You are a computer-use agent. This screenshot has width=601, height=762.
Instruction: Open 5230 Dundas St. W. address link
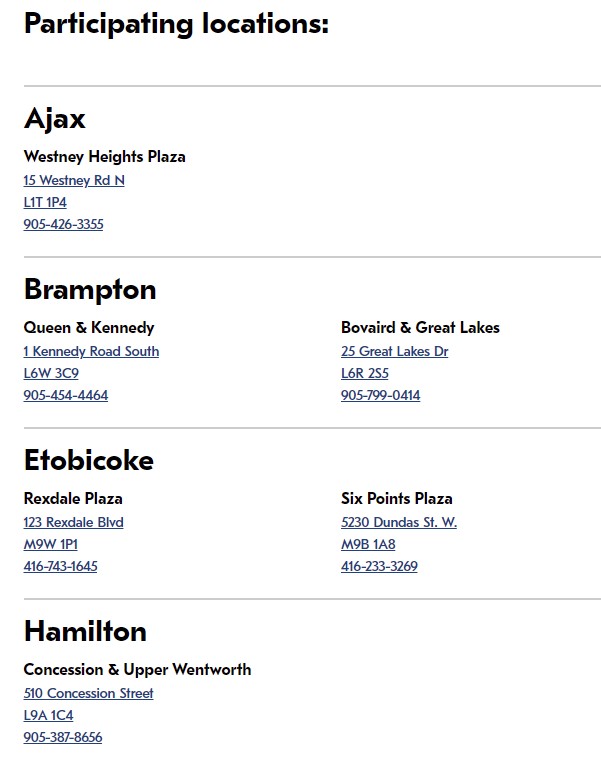point(399,522)
